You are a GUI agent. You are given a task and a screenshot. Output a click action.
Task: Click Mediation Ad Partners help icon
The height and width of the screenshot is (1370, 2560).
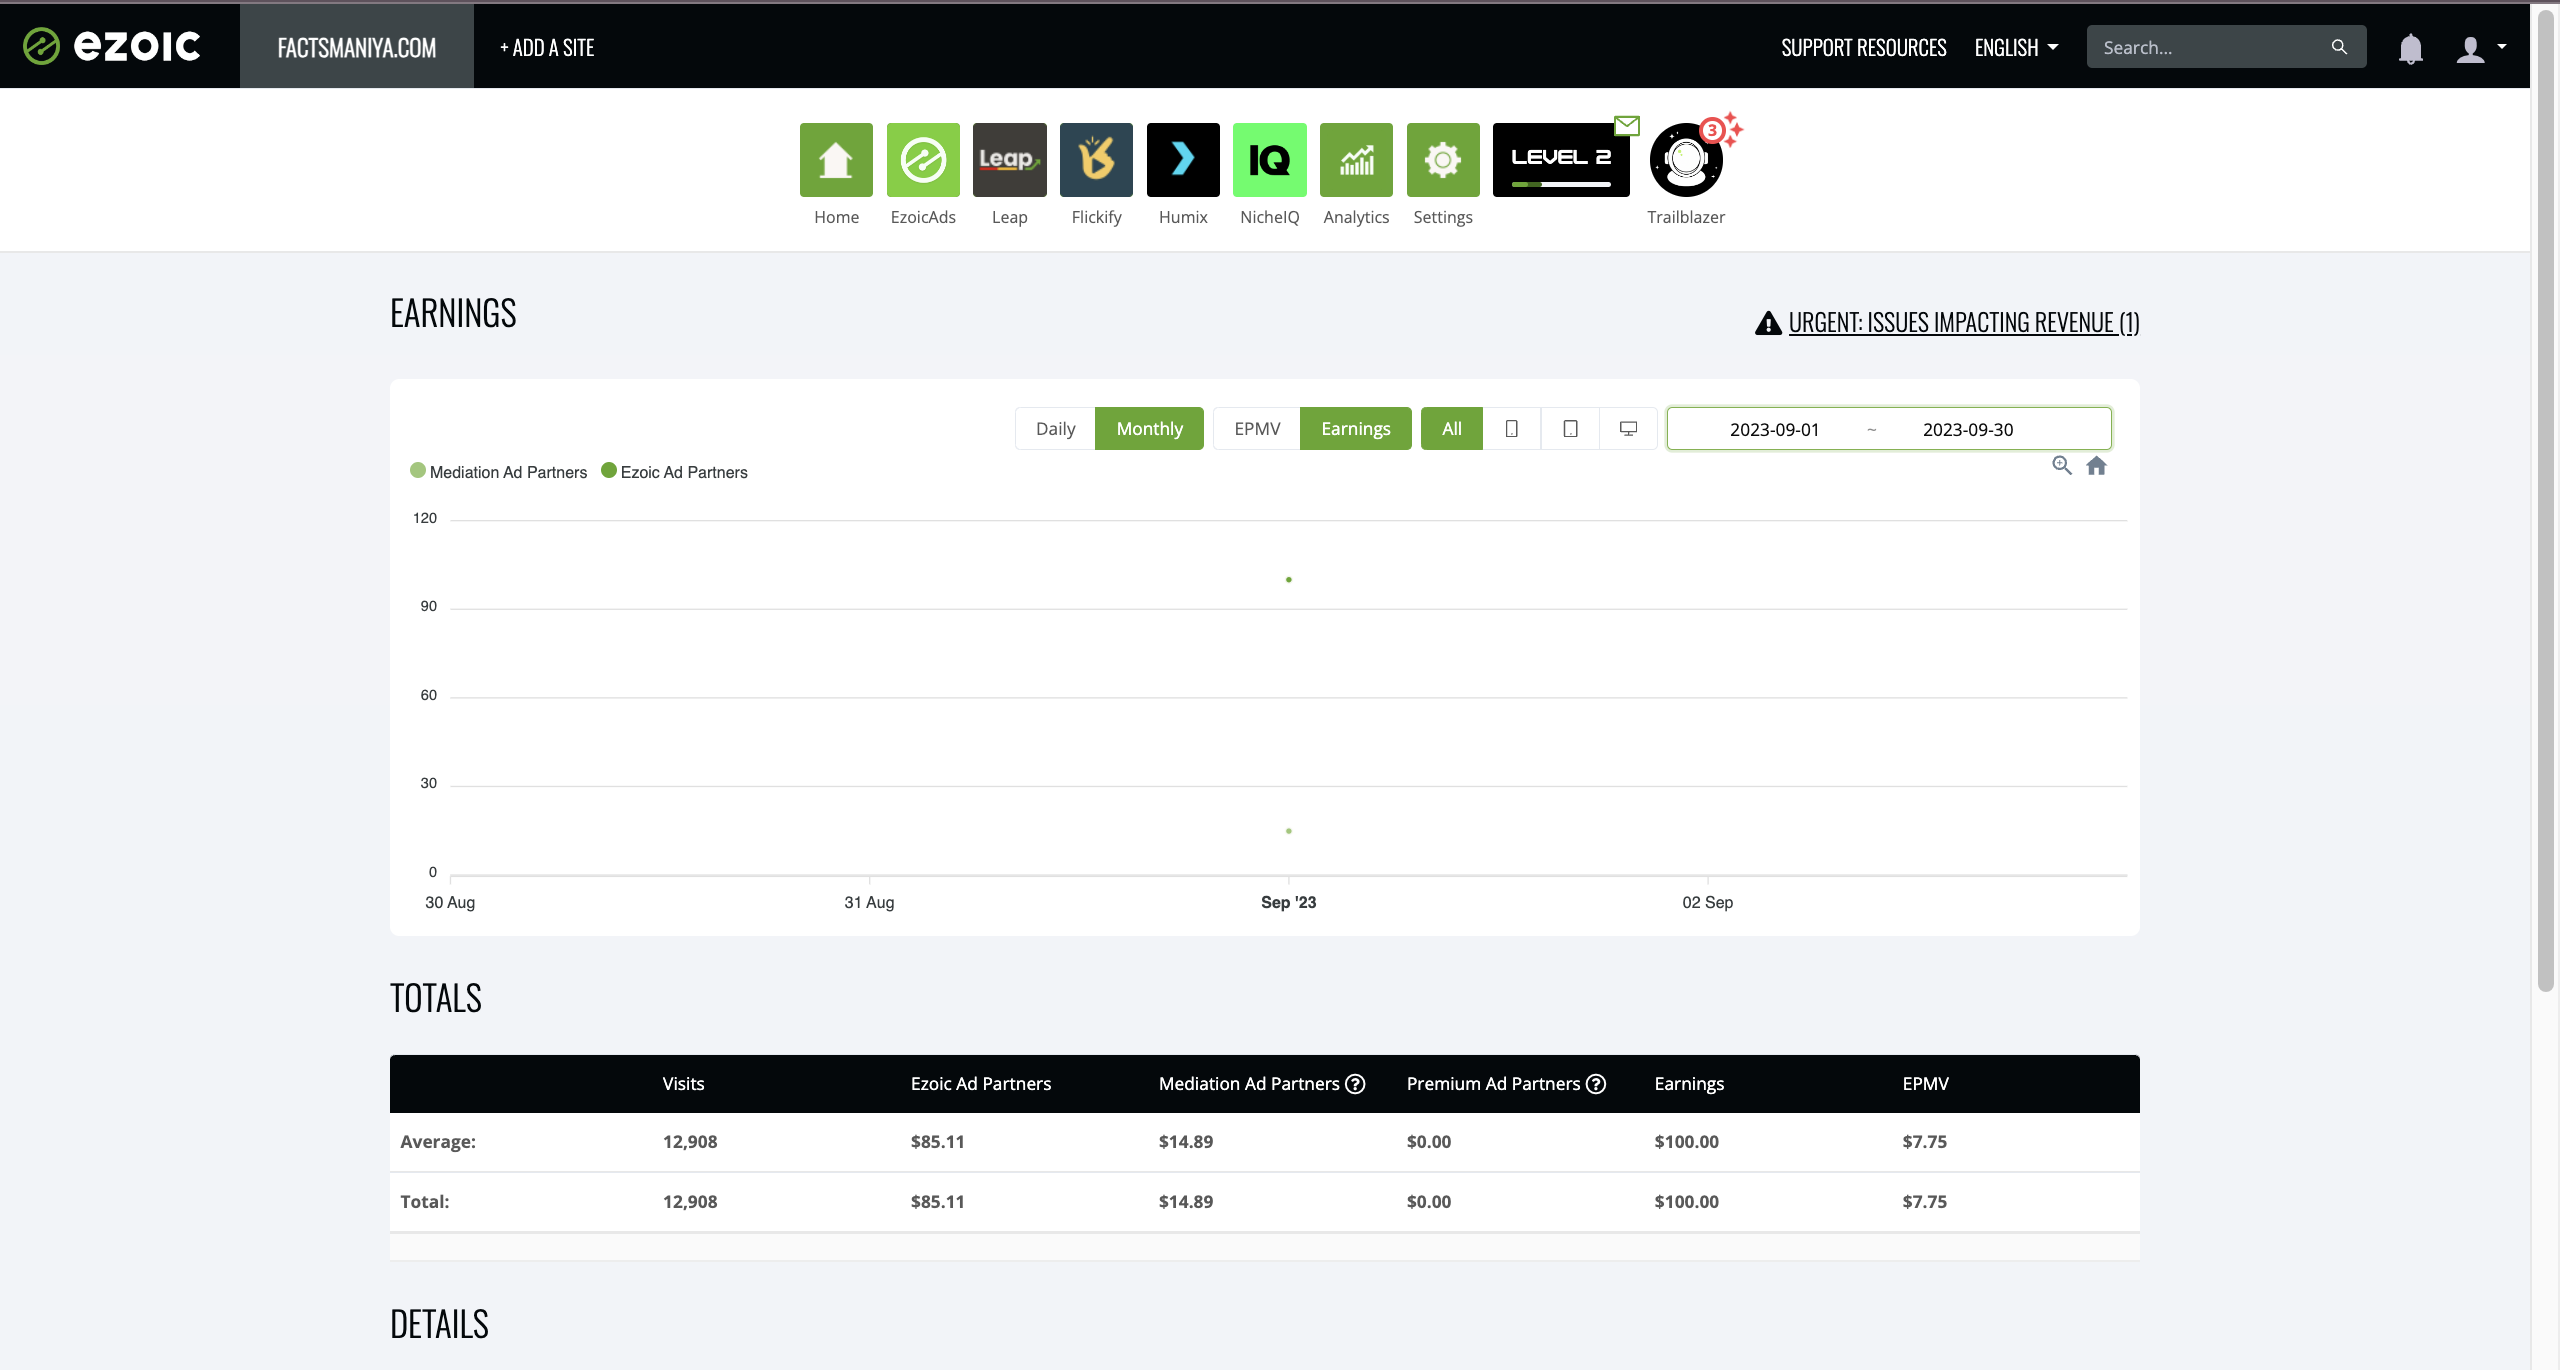coord(1355,1084)
